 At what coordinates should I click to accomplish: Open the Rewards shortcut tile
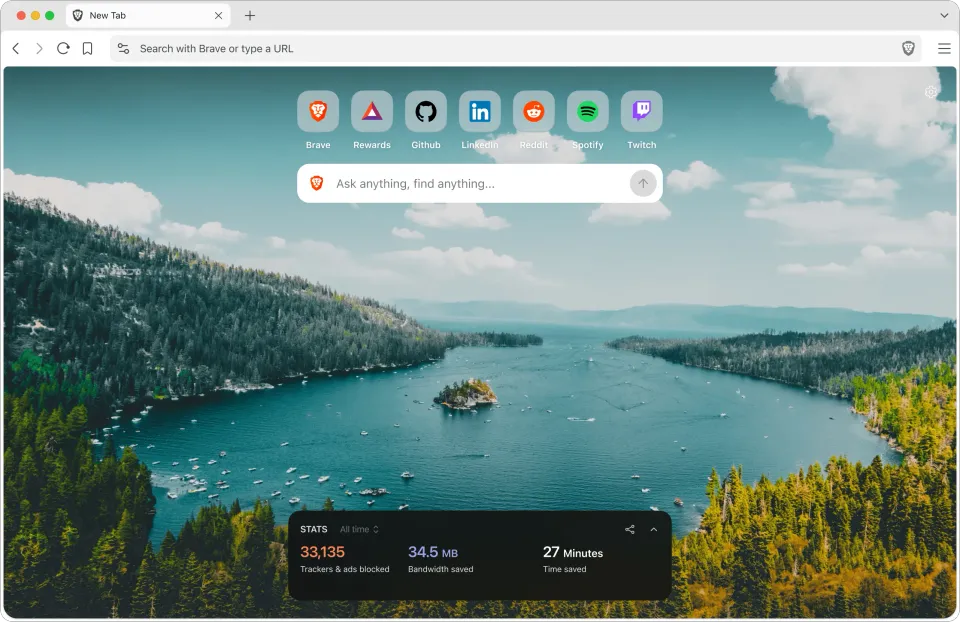(372, 112)
